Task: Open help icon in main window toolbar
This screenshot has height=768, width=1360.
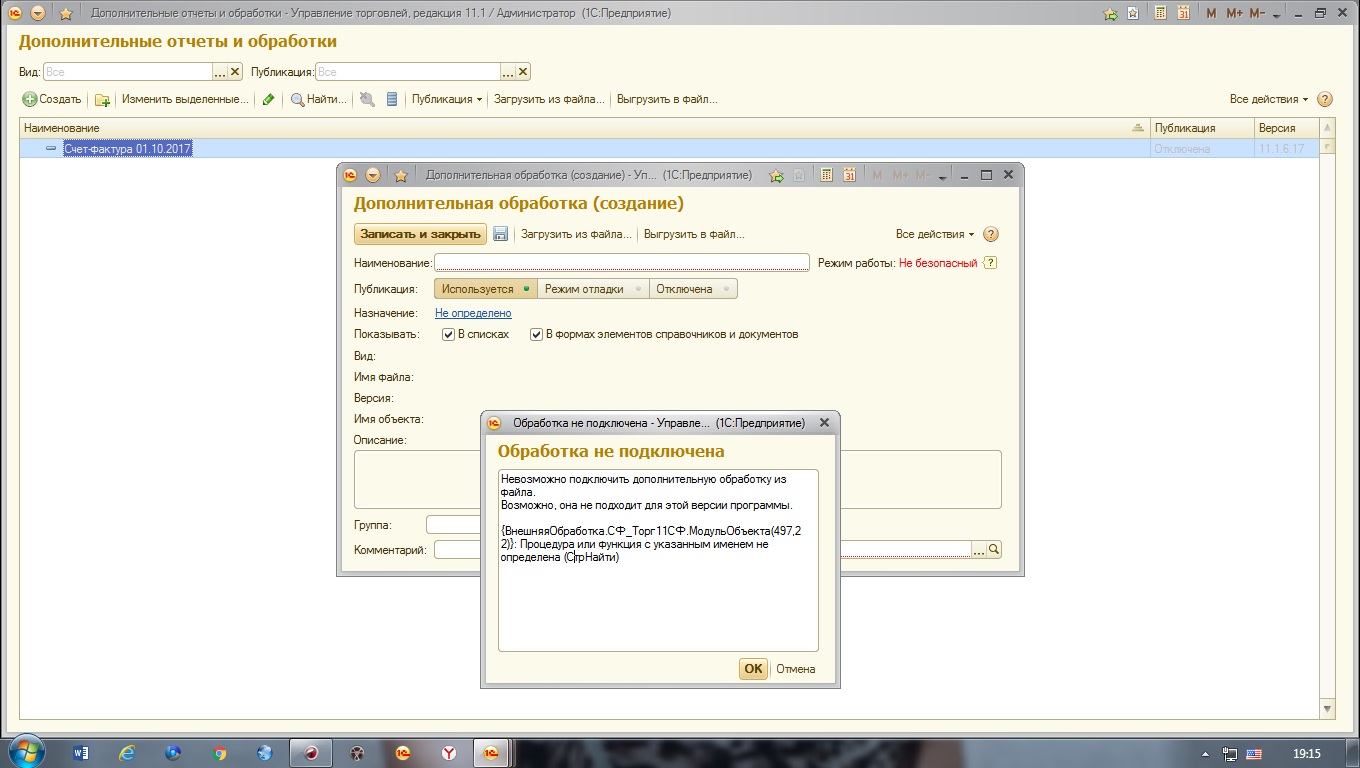Action: (x=1325, y=99)
